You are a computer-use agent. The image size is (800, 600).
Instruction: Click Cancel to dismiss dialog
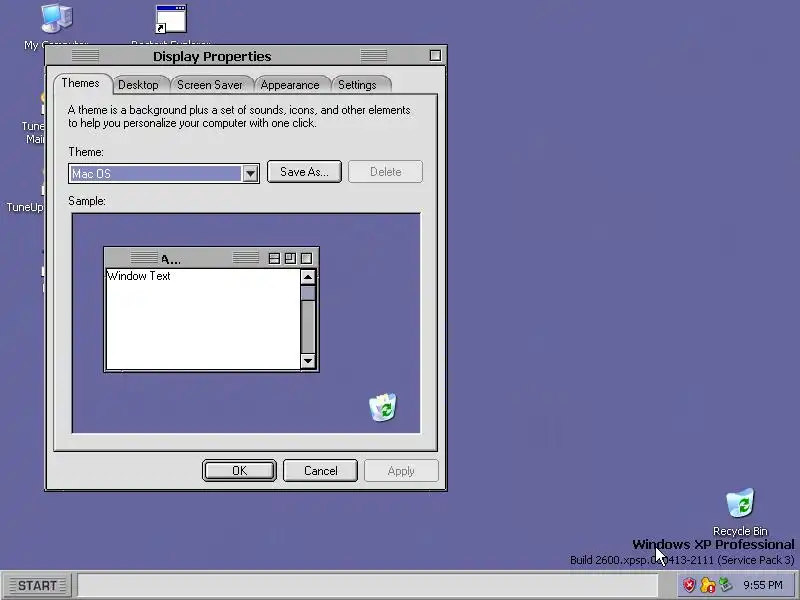(x=320, y=471)
